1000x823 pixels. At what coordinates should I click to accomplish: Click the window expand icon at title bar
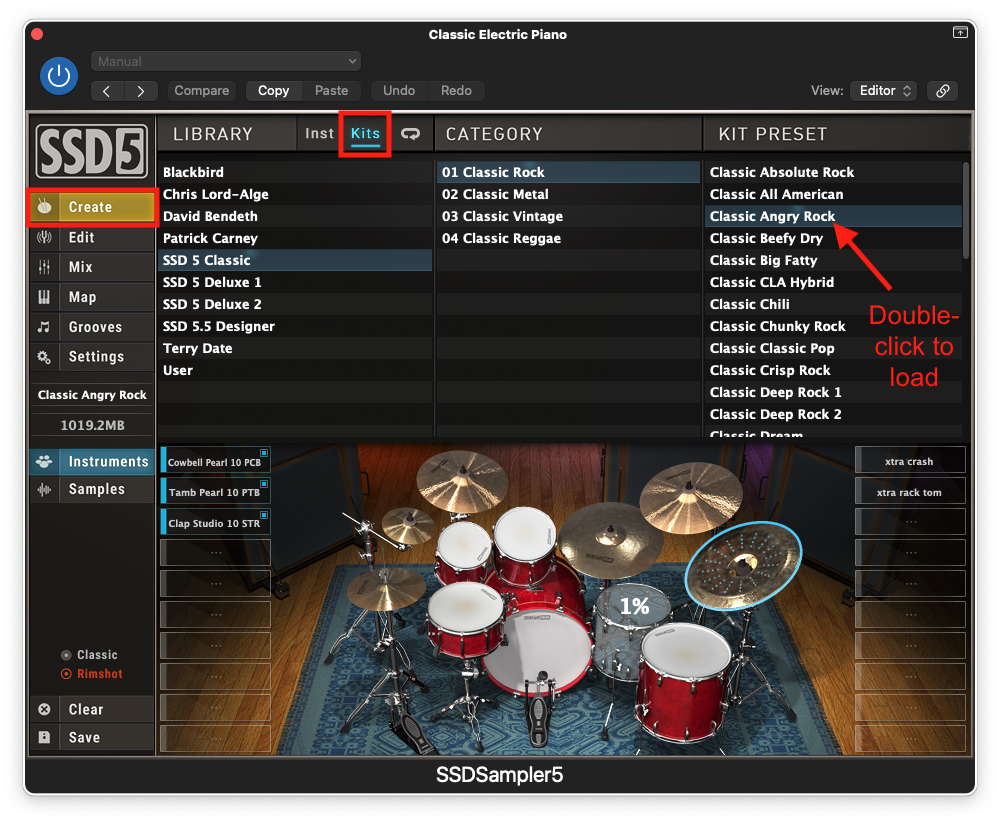[x=960, y=32]
